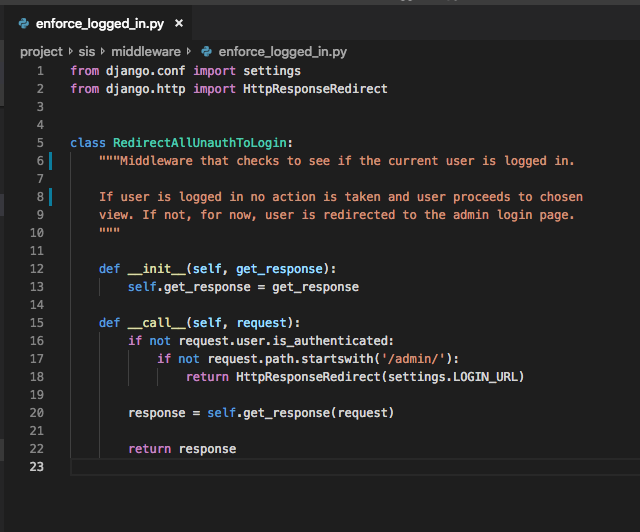The image size is (640, 532).
Task: Click the __call__ method name
Action: point(157,323)
